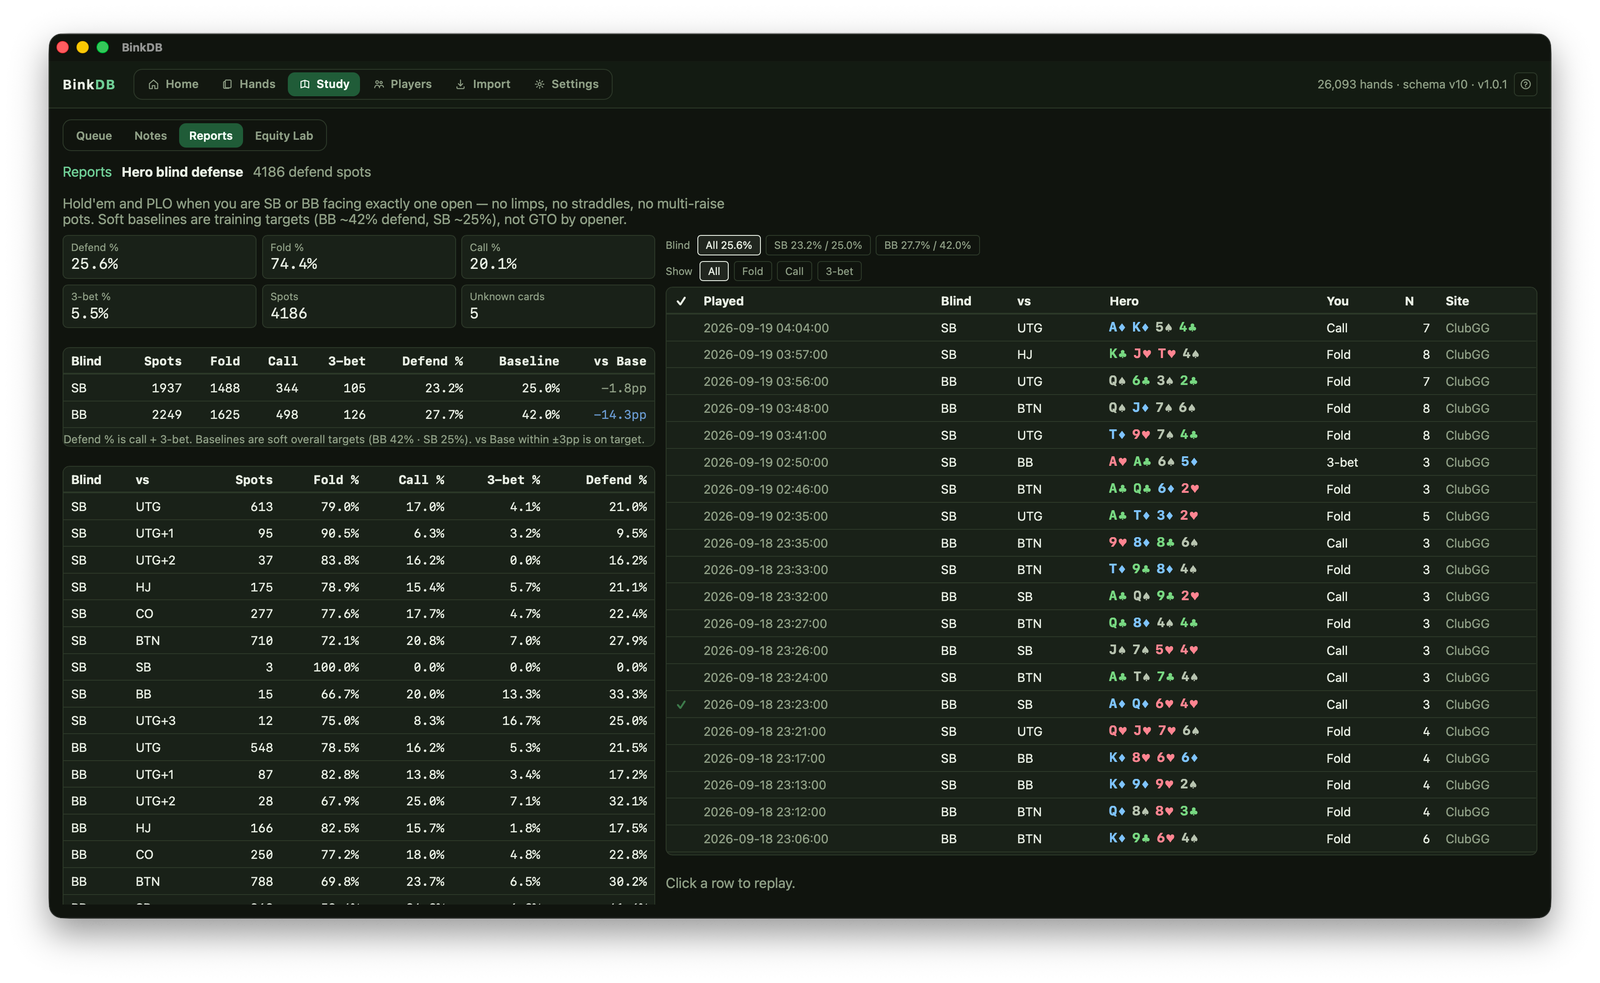Viewport: 1600px width, 983px height.
Task: Click the Defend % card showing 25.6%
Action: [159, 257]
